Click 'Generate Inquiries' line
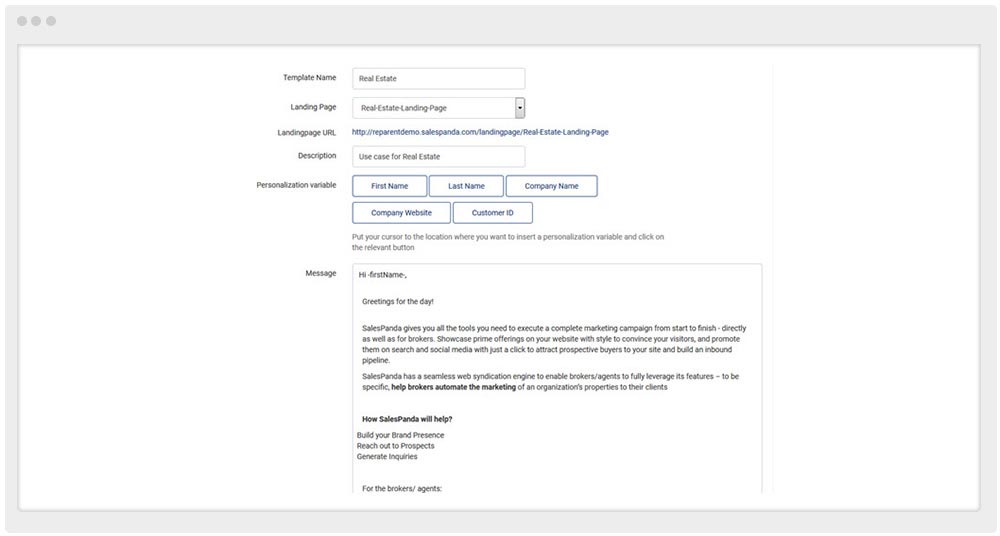This screenshot has width=1000, height=536. pos(387,457)
